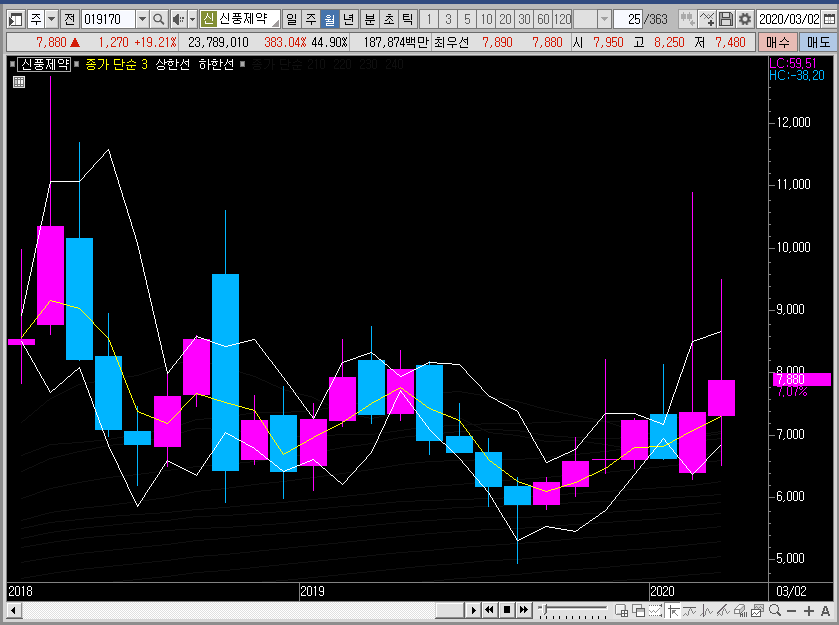Viewport: 839px width, 625px height.
Task: Click the add-indicator line icon
Action: 707,20
